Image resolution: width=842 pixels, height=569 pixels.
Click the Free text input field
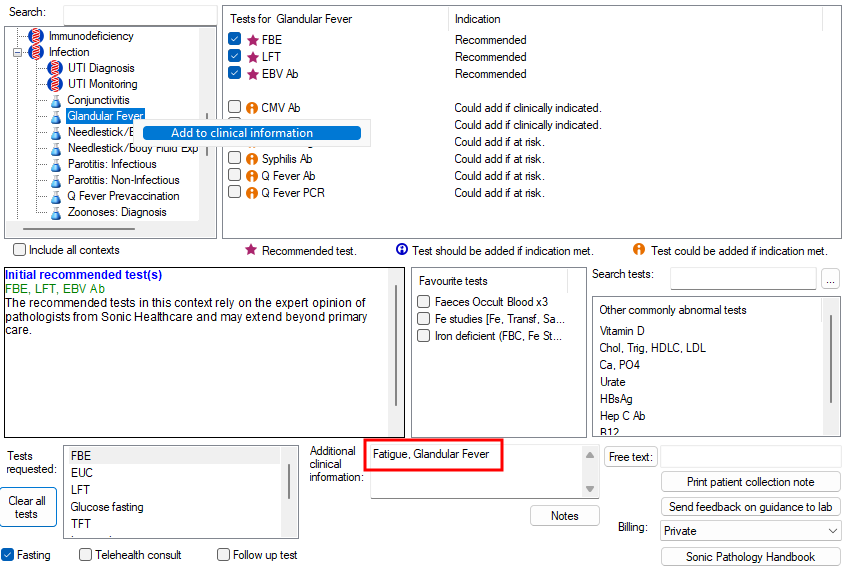click(750, 457)
